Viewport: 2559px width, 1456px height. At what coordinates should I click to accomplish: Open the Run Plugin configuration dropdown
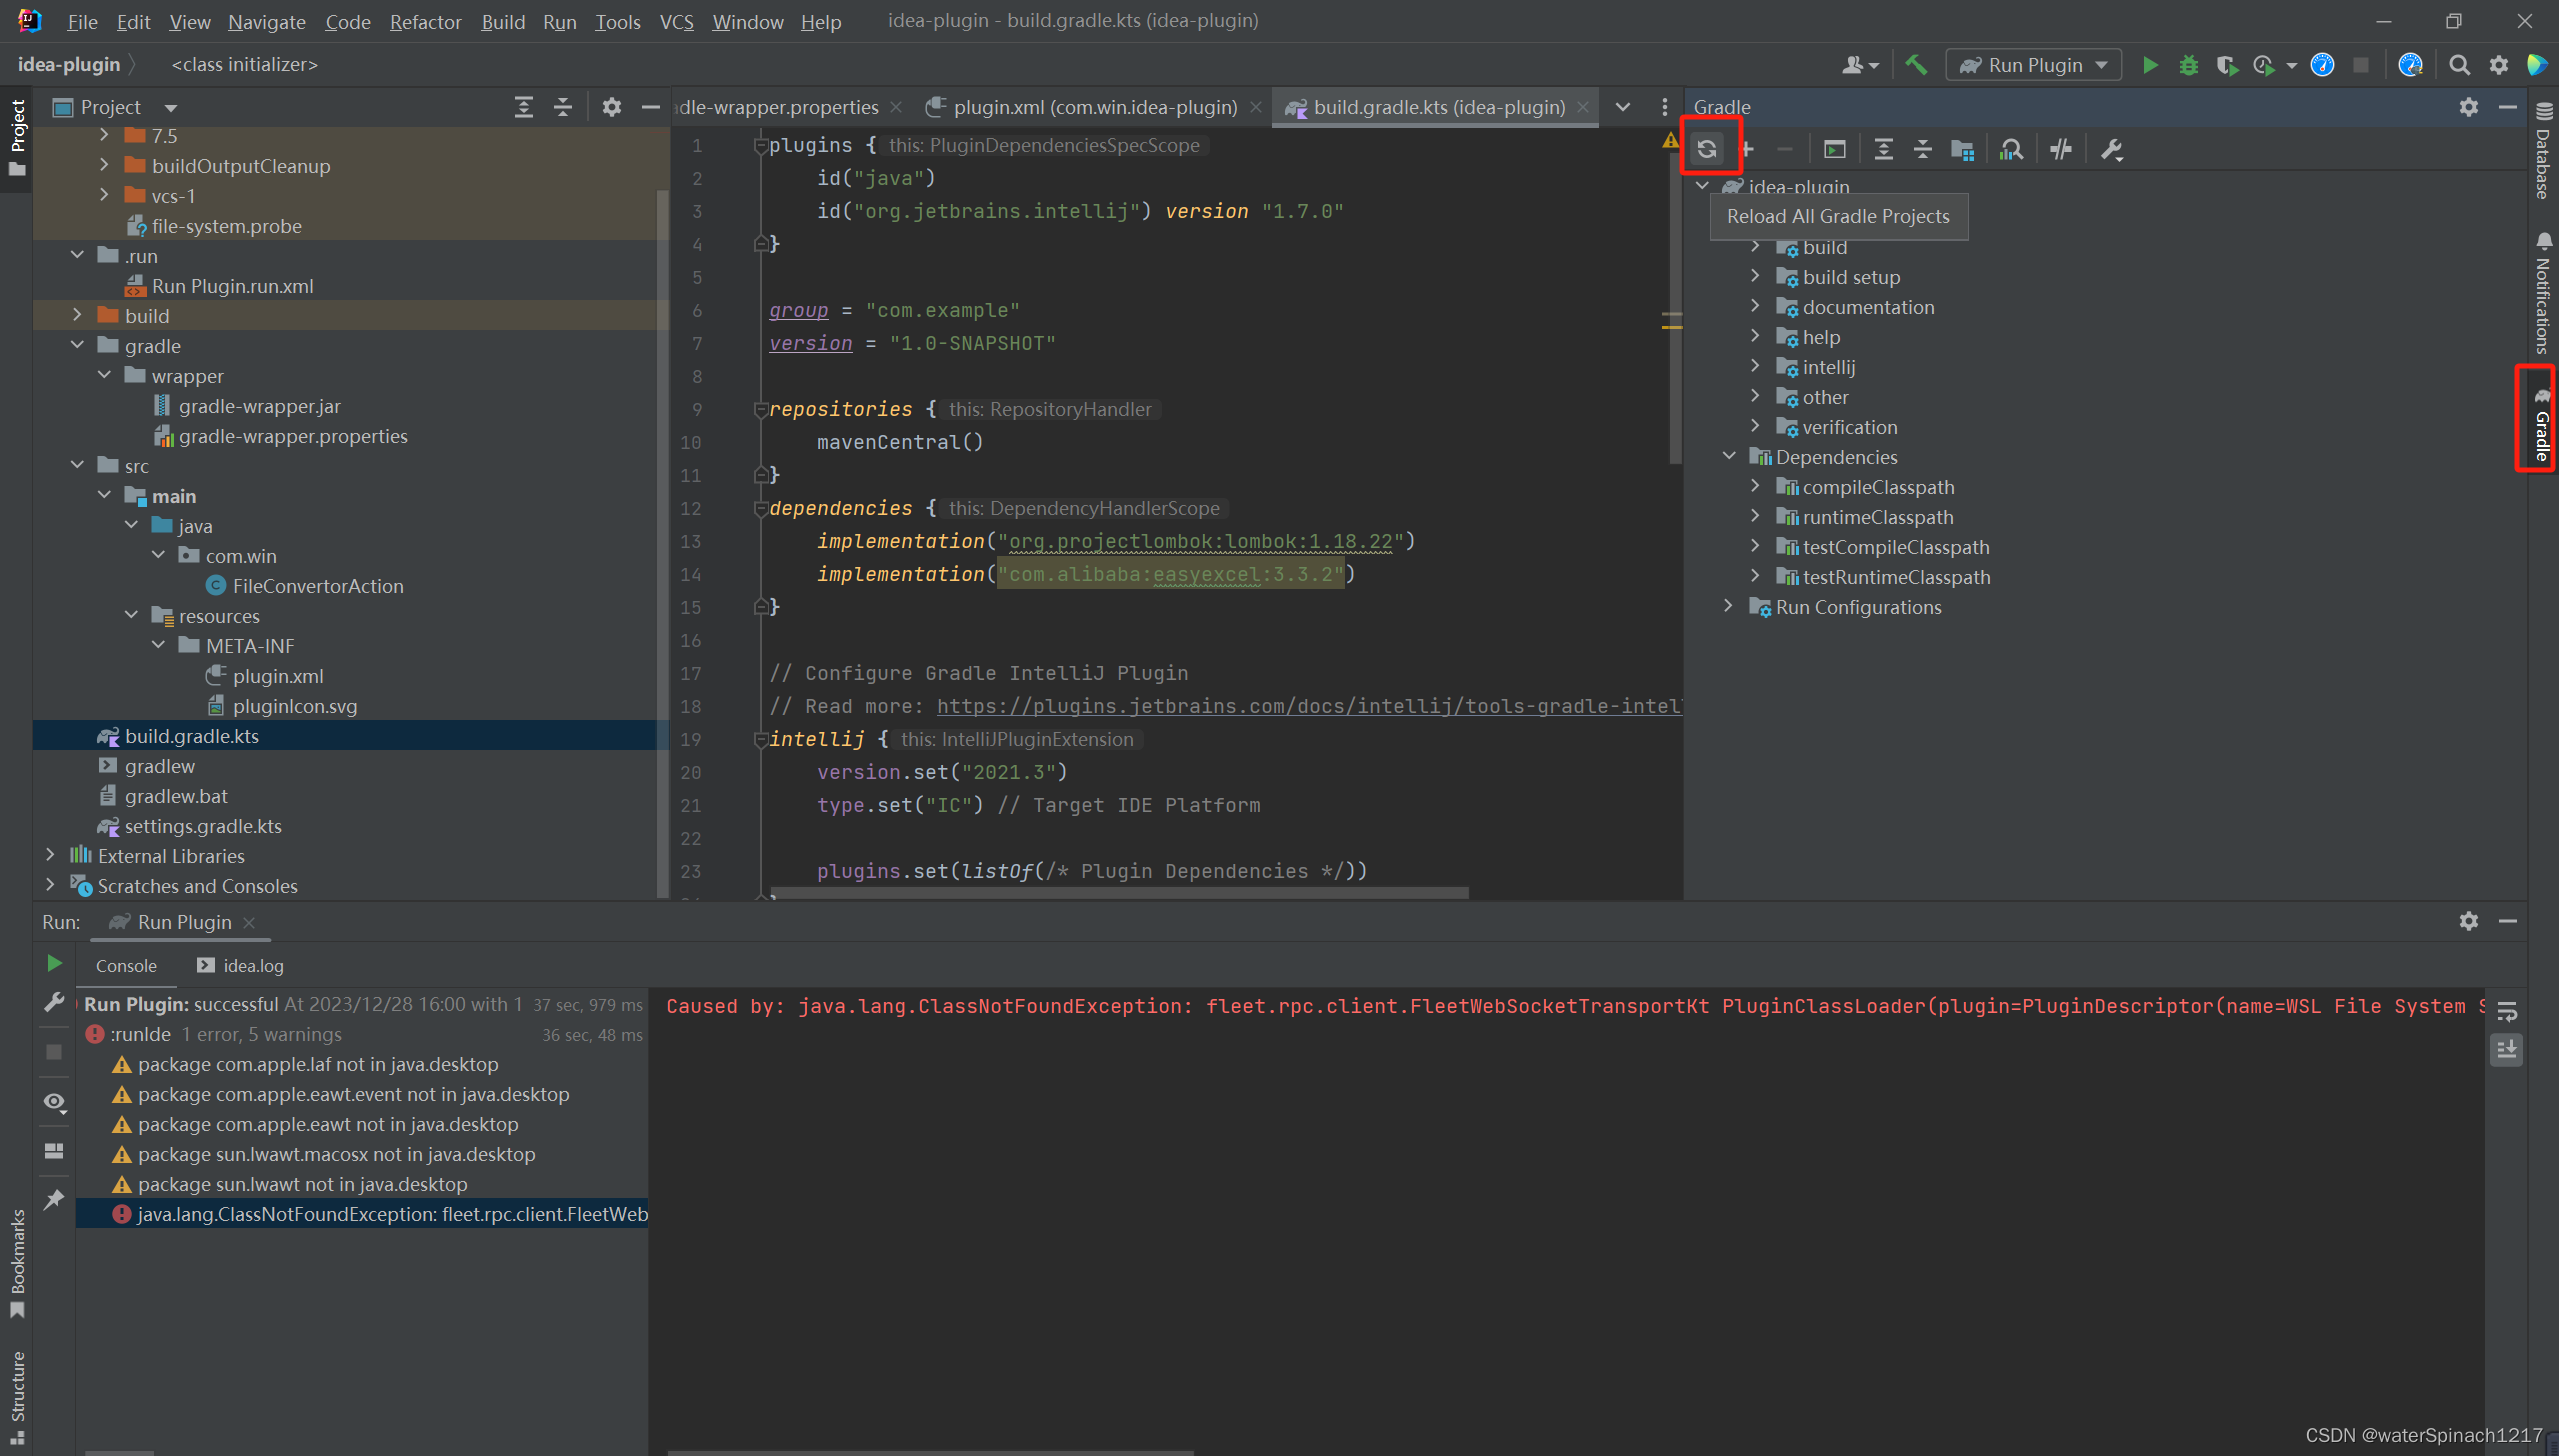pos(2034,65)
